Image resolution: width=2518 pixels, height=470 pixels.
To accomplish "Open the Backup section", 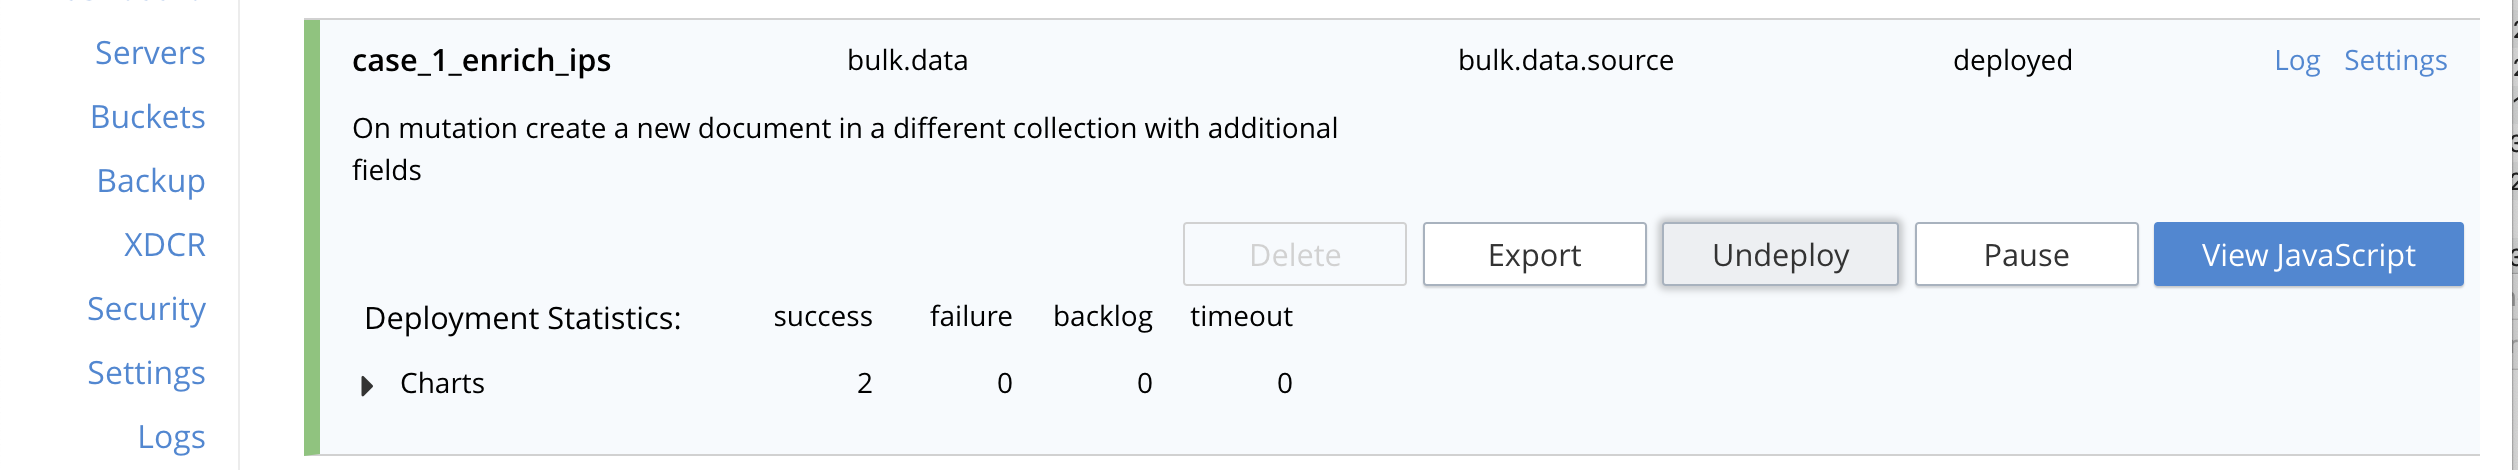I will pos(151,181).
